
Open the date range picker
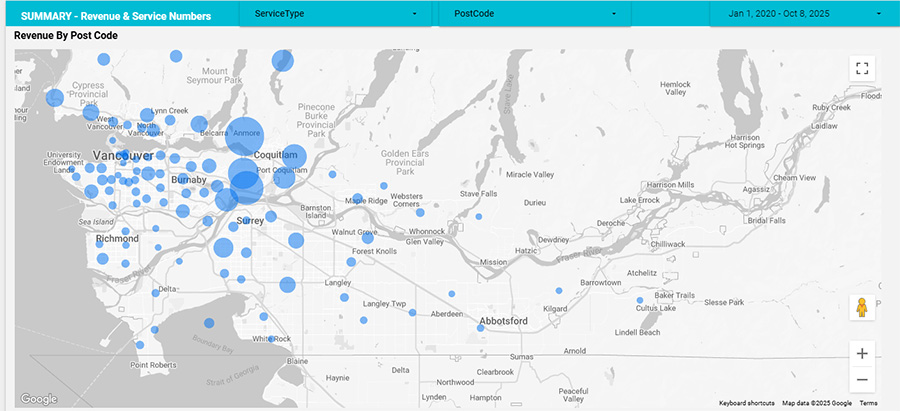click(798, 14)
